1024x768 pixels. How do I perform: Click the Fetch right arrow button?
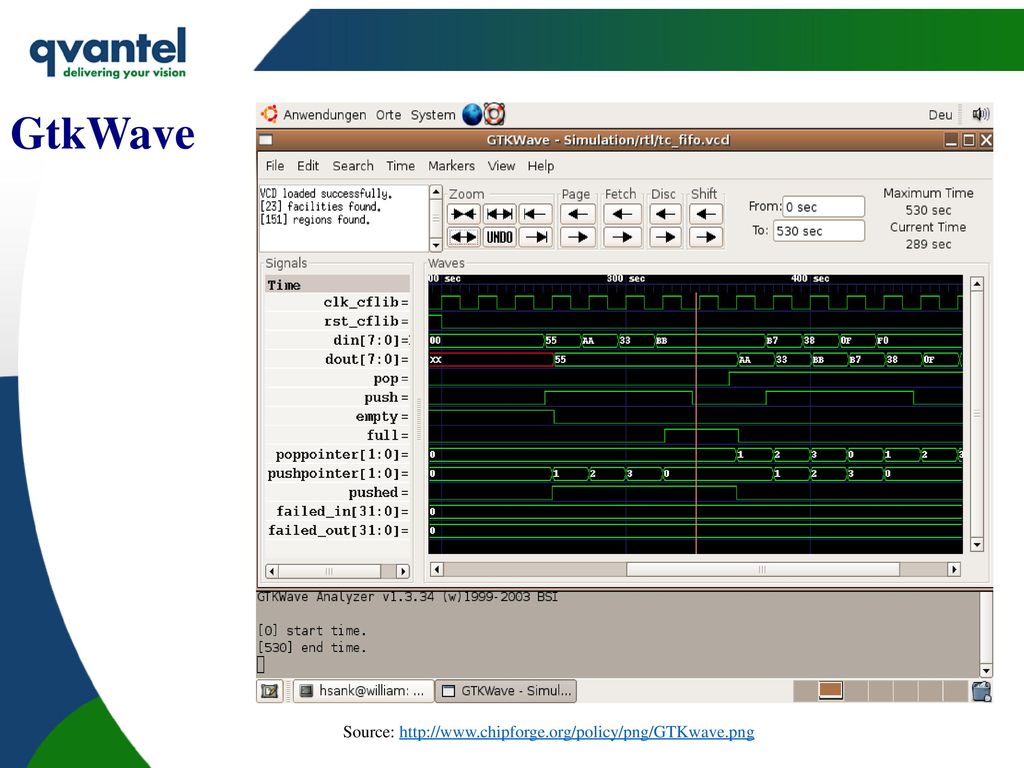pos(622,237)
